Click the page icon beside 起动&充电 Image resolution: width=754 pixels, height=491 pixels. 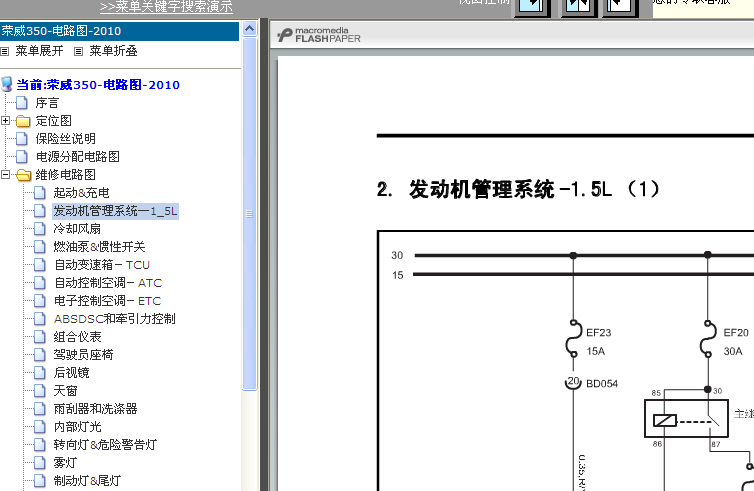40,192
